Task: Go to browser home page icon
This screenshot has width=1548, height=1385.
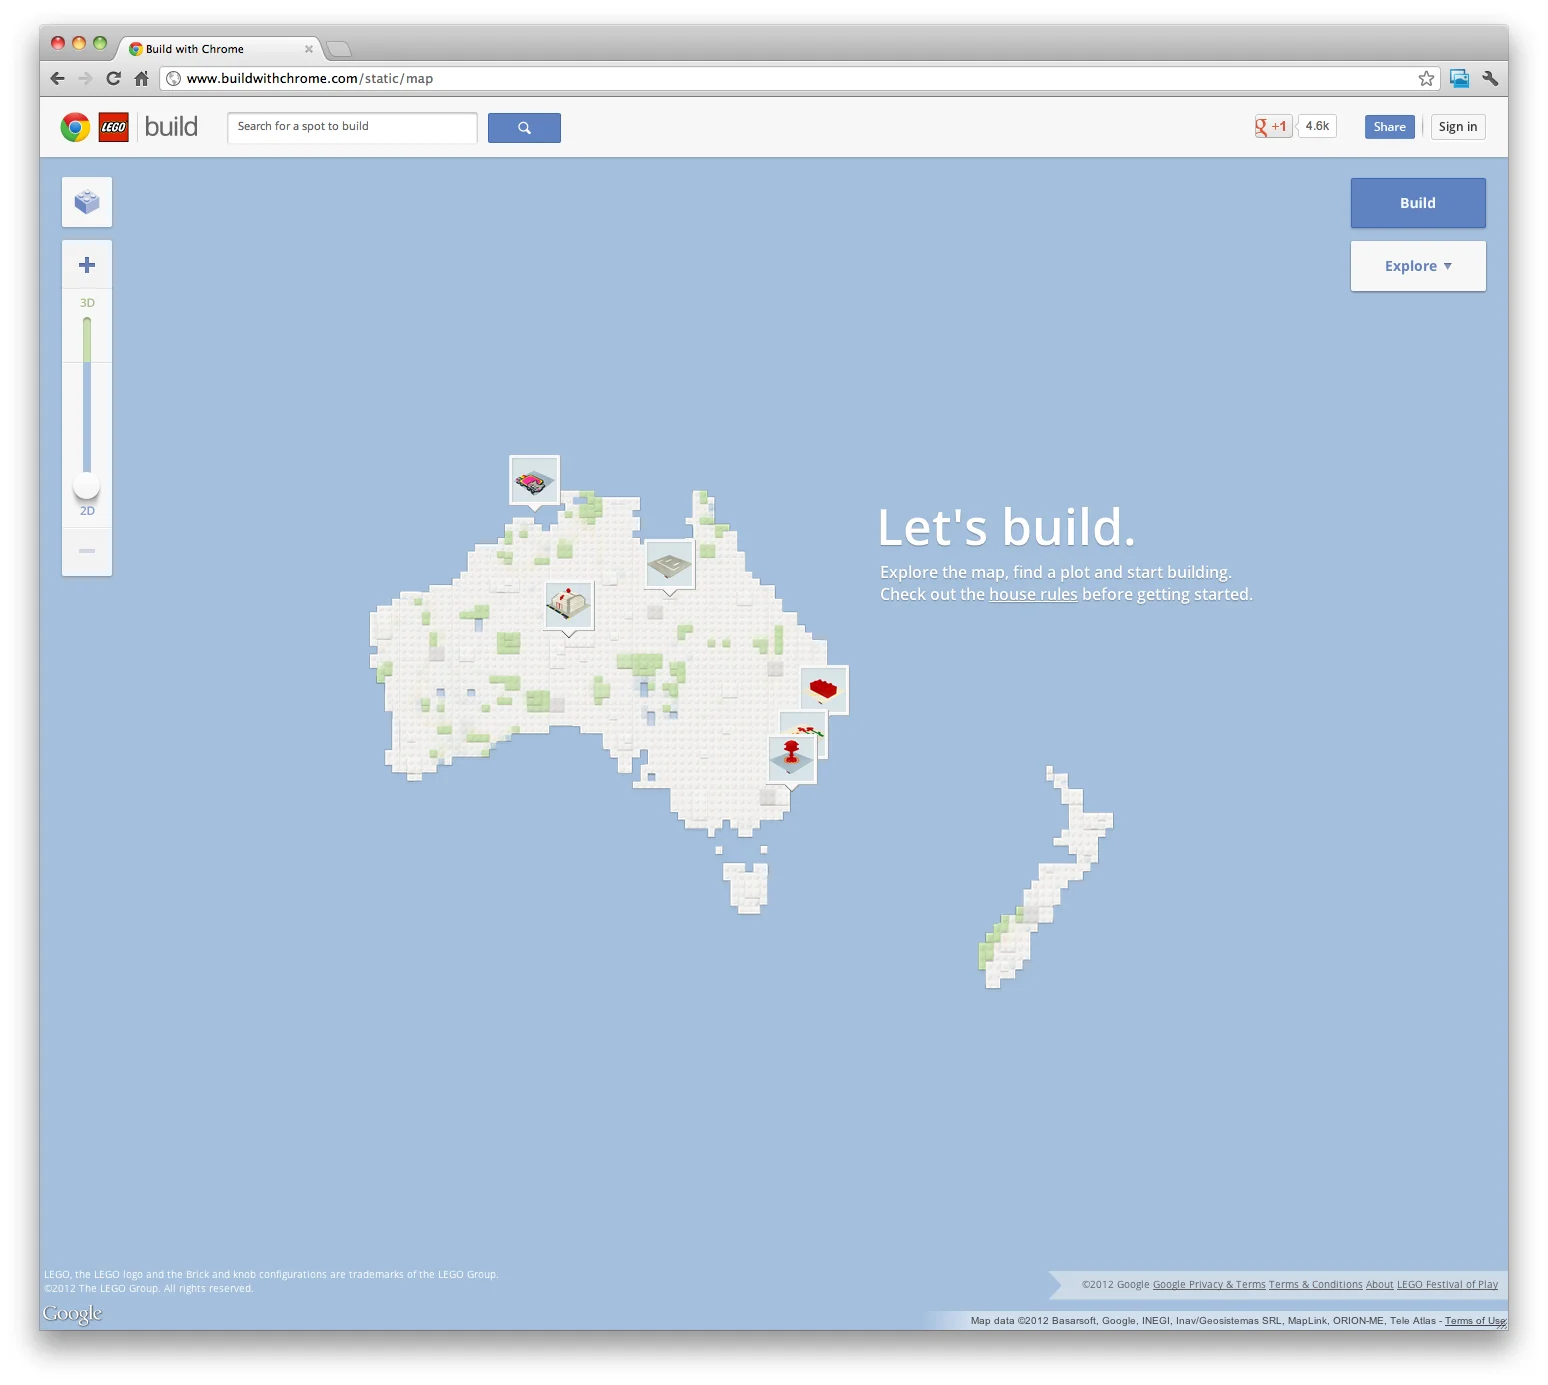Action: click(142, 78)
